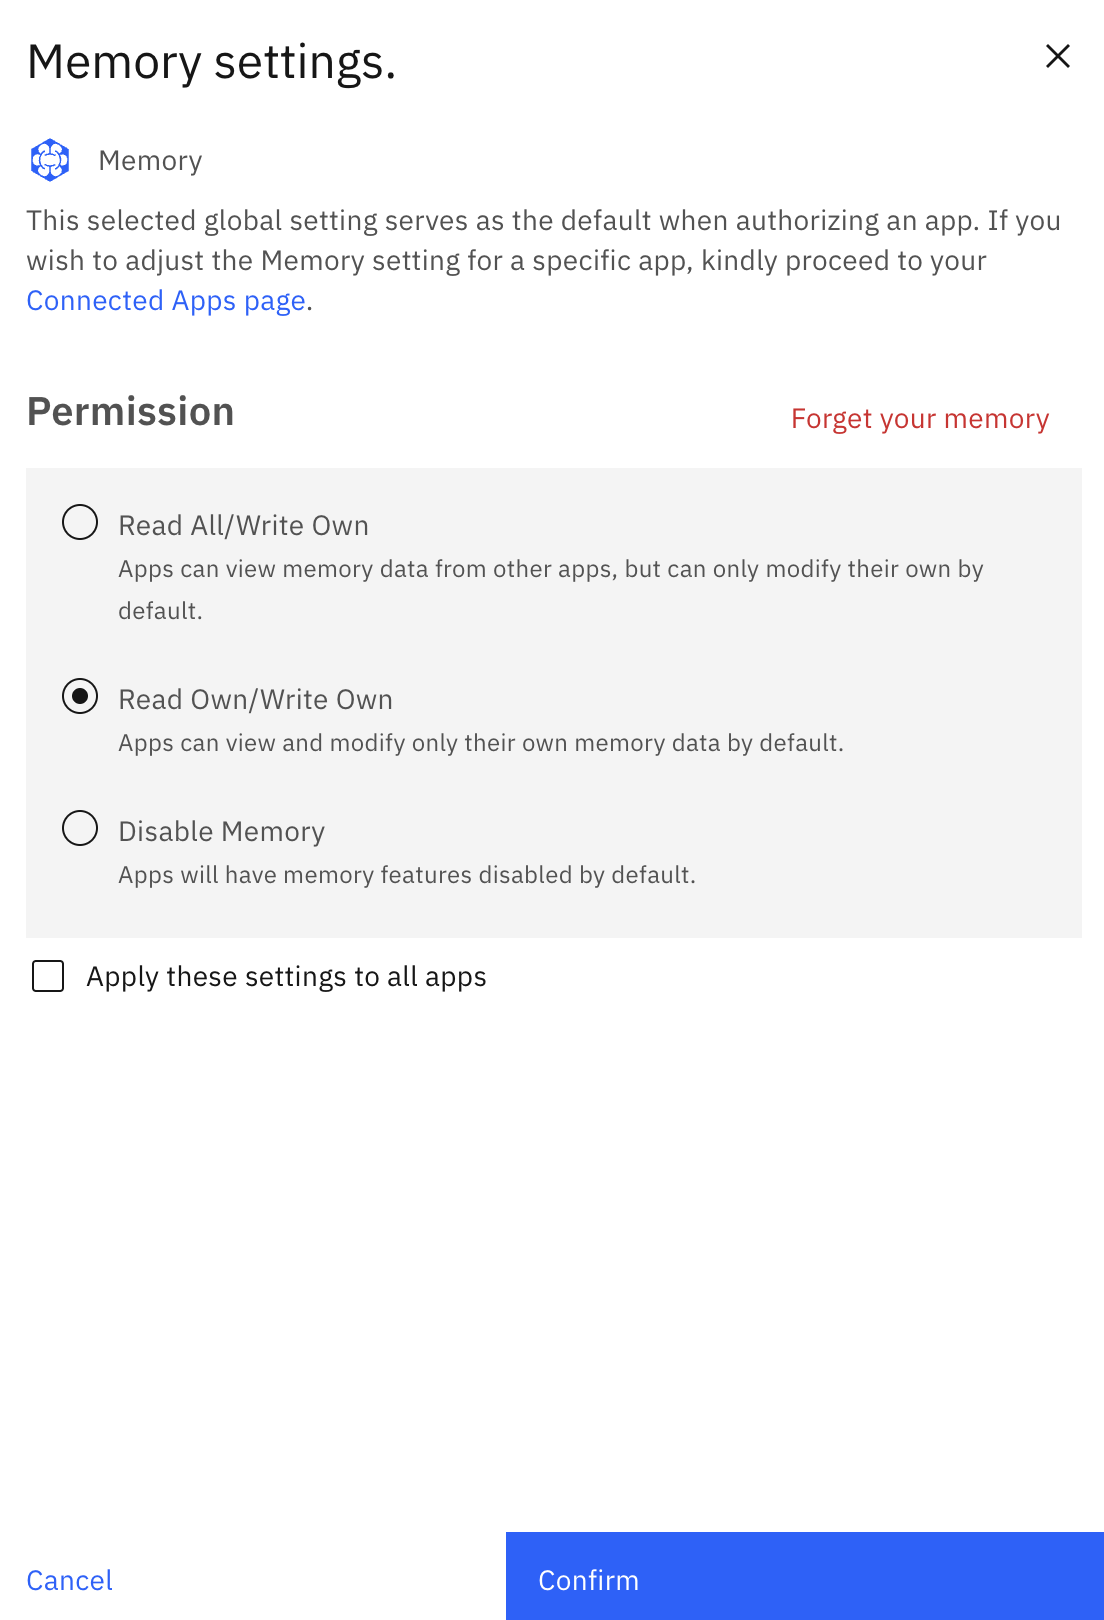Click the Permission section heading
Screen dimensions: 1104x1620
[x=131, y=410]
